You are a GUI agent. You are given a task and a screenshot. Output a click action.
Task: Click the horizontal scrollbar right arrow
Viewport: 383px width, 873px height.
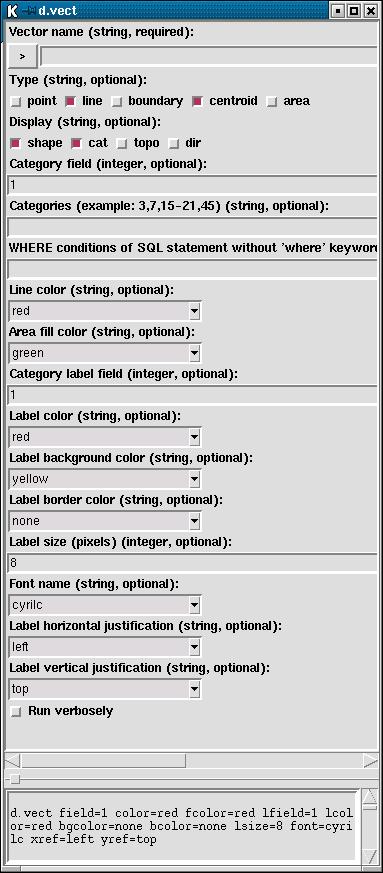370,761
